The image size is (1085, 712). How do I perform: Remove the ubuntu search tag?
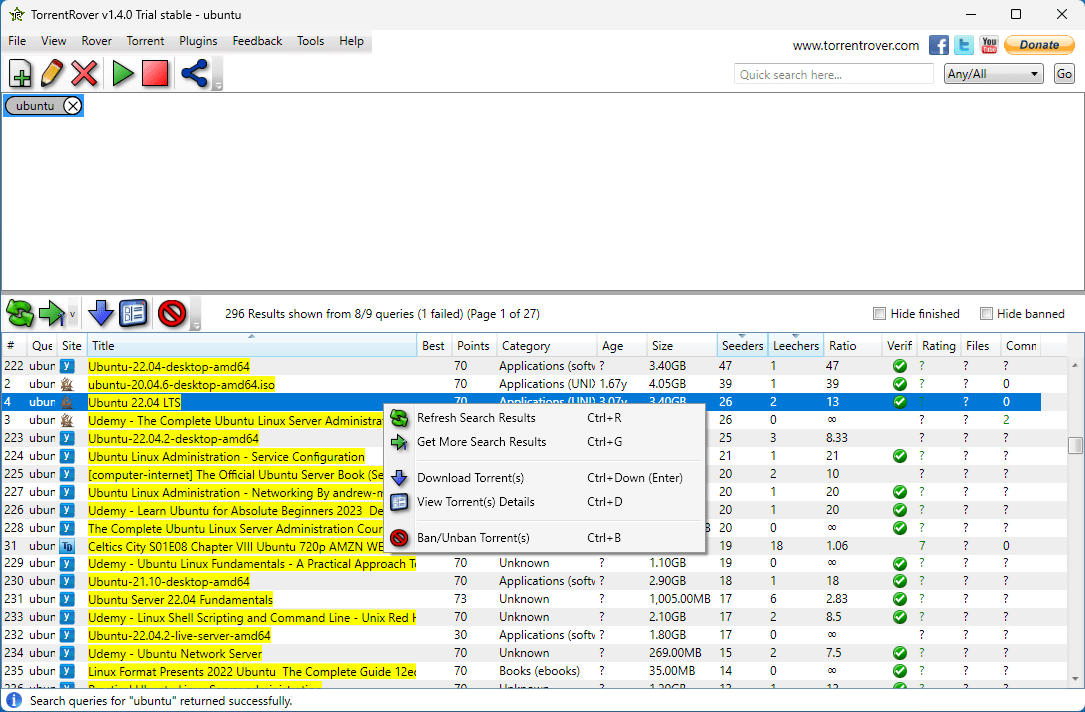point(72,106)
